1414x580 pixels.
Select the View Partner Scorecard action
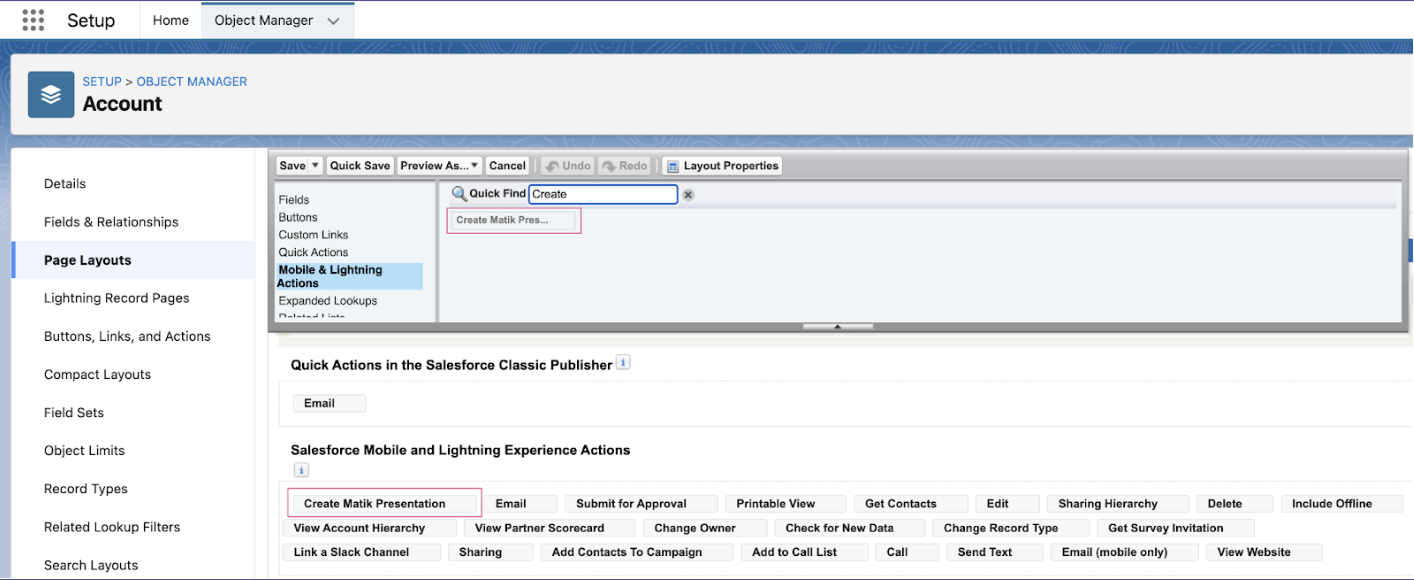[550, 528]
